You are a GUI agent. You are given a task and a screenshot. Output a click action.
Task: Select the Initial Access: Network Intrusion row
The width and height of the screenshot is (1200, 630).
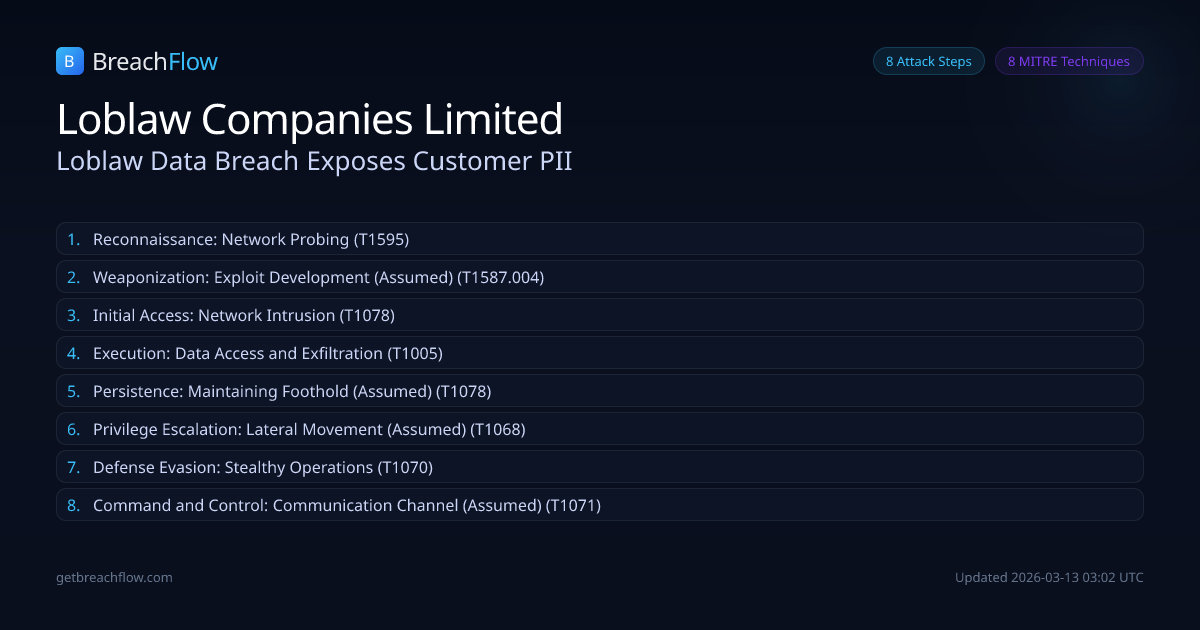coord(243,315)
